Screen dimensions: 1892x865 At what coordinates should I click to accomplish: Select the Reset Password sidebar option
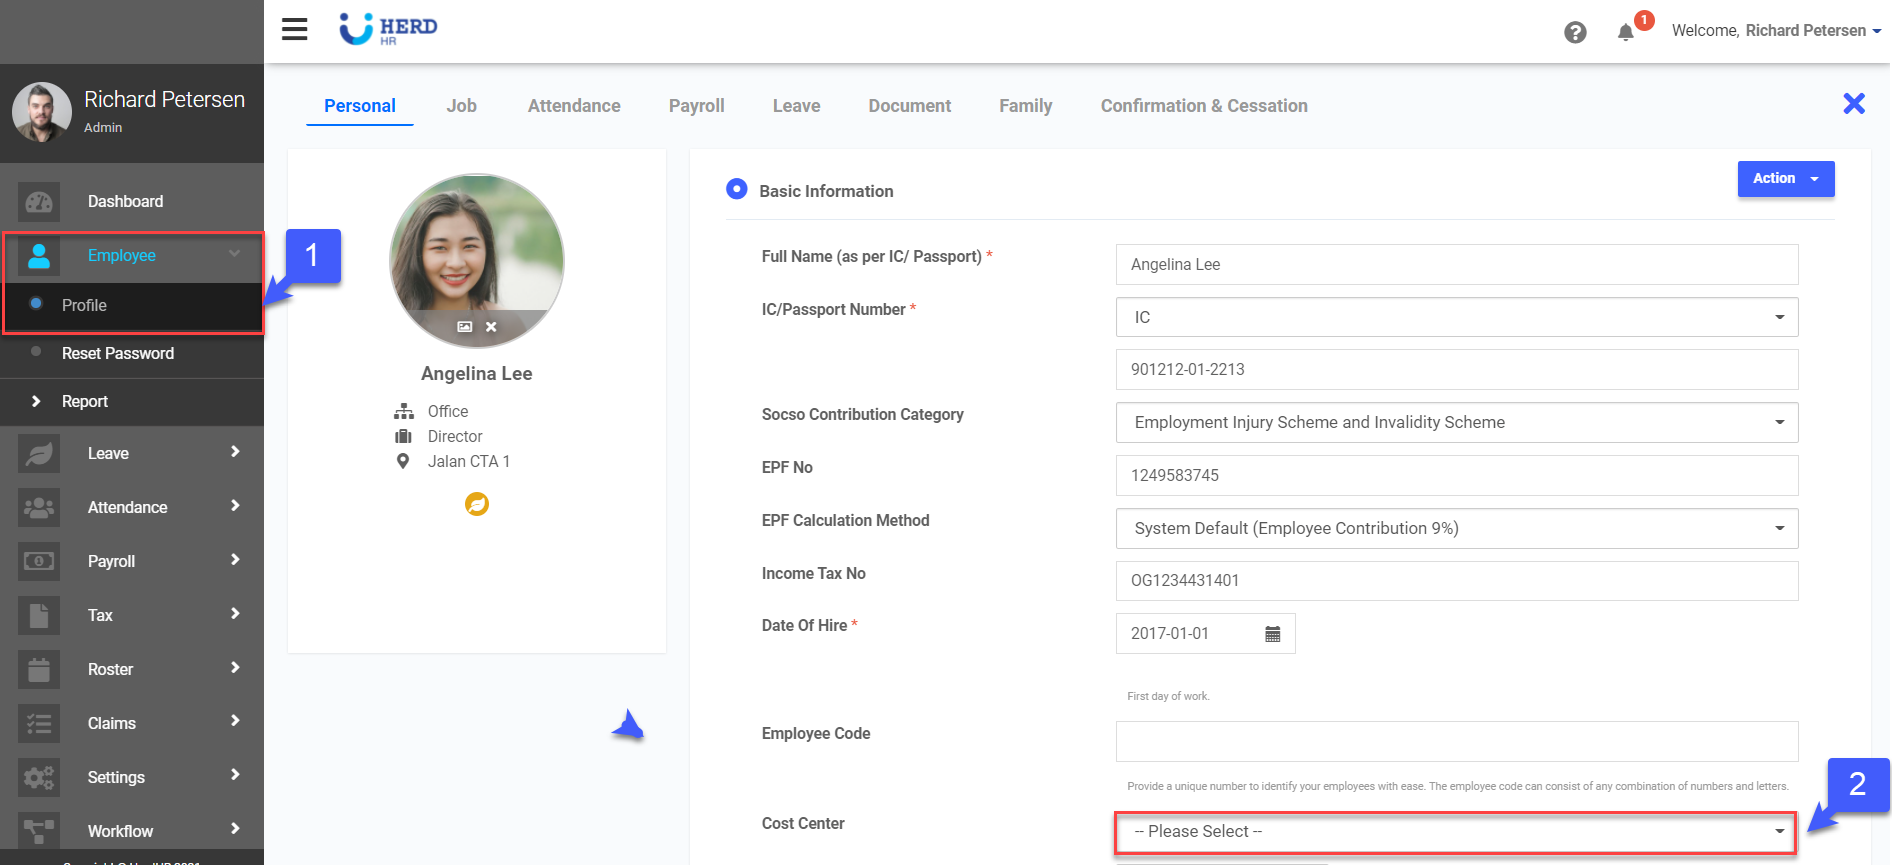click(117, 354)
